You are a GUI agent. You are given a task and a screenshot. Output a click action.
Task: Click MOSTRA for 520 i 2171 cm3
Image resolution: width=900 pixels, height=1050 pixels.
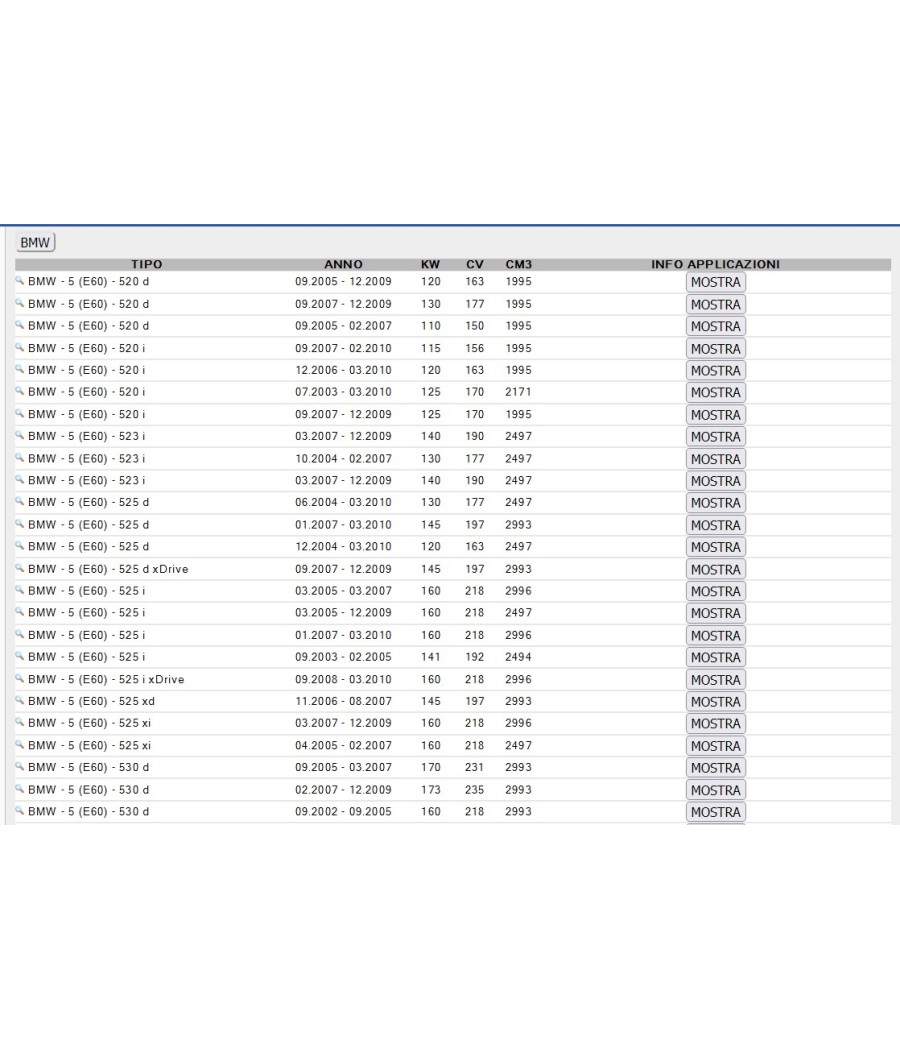[715, 392]
